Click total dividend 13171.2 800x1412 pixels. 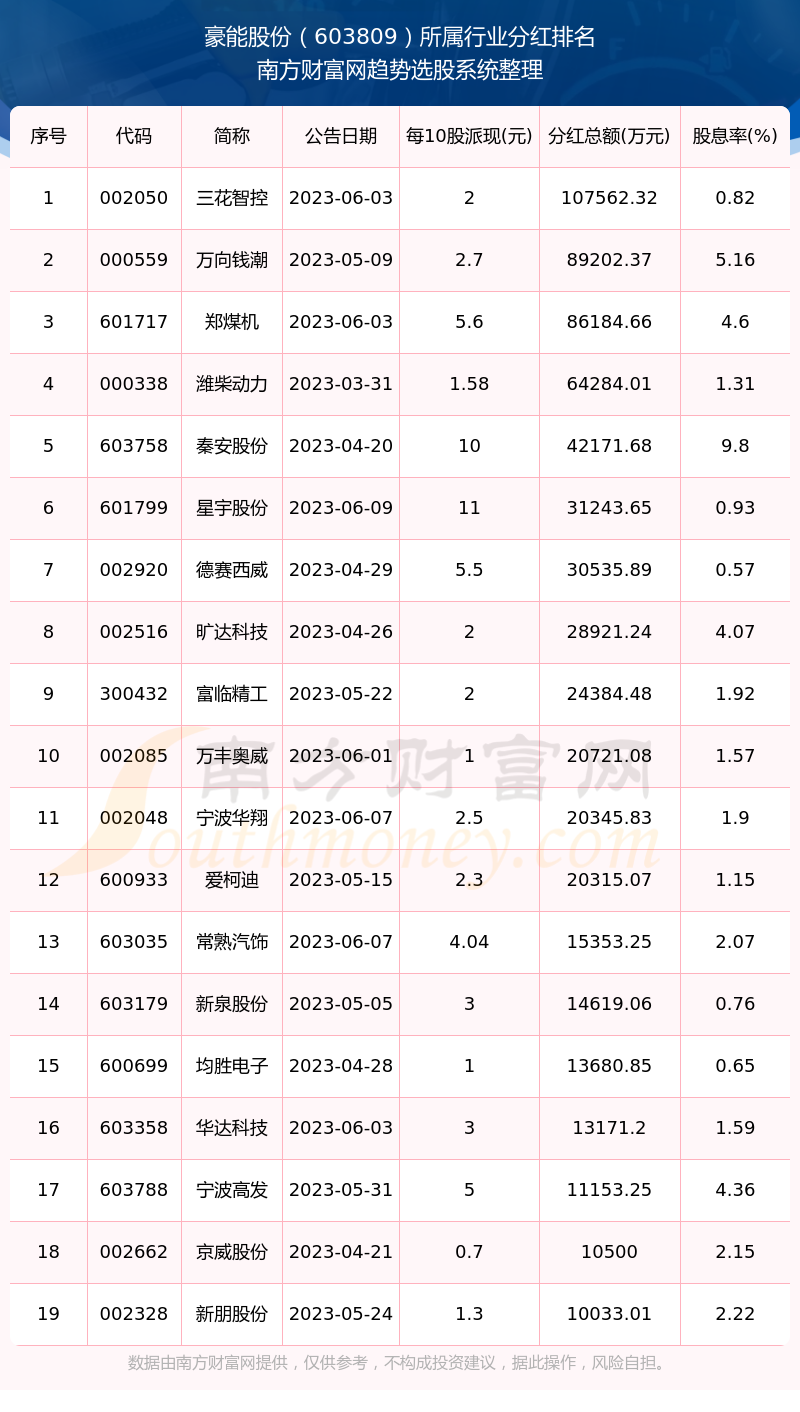(609, 1128)
